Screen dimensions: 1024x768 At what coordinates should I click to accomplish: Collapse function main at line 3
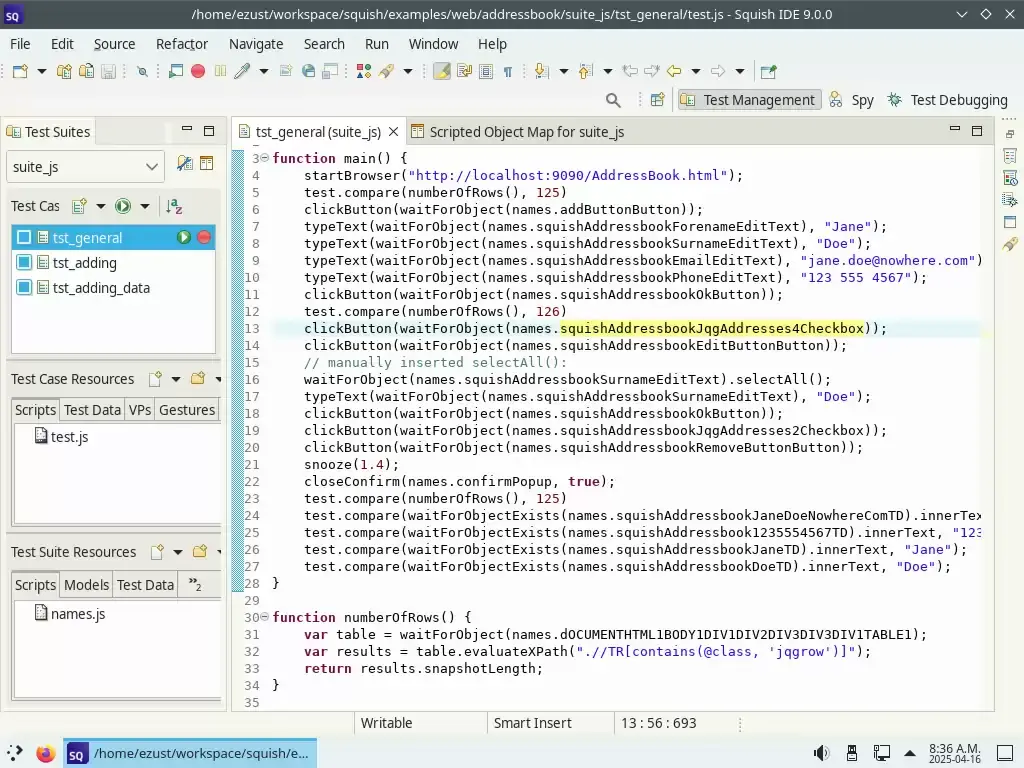(x=264, y=157)
